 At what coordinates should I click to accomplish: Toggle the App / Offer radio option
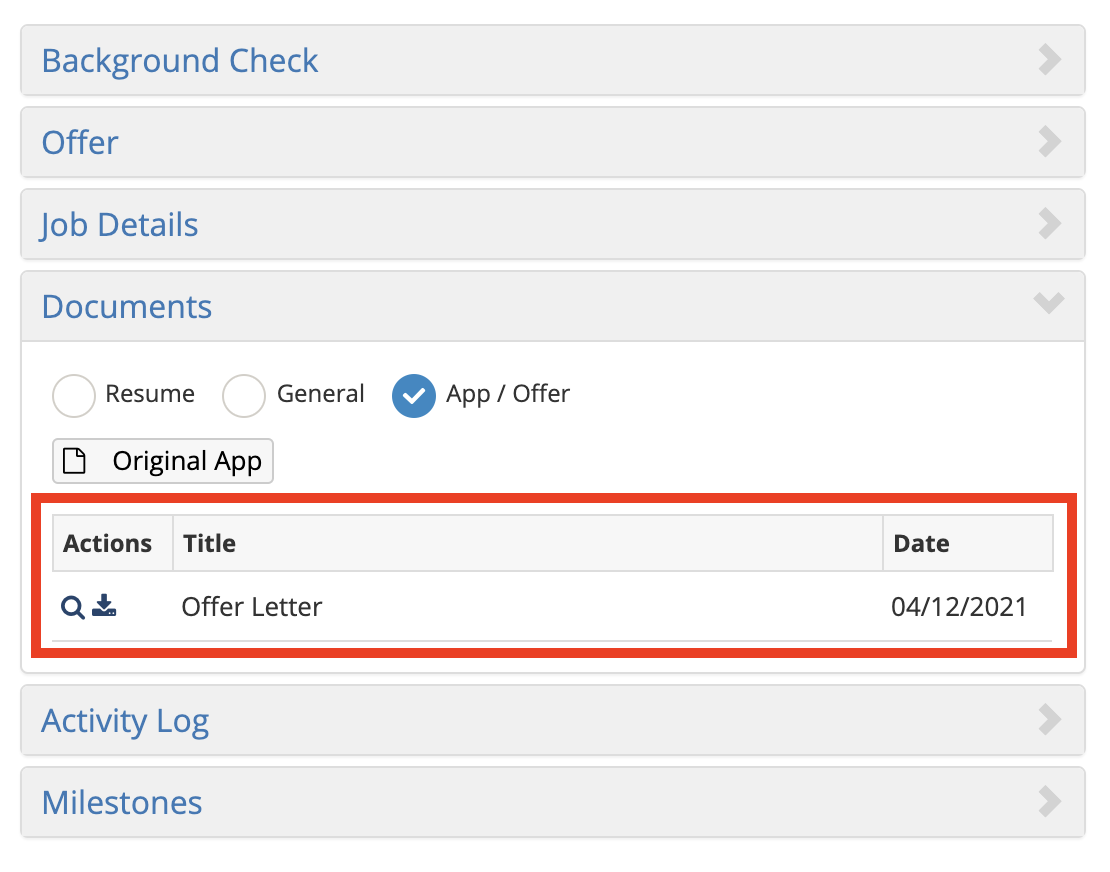(x=414, y=395)
